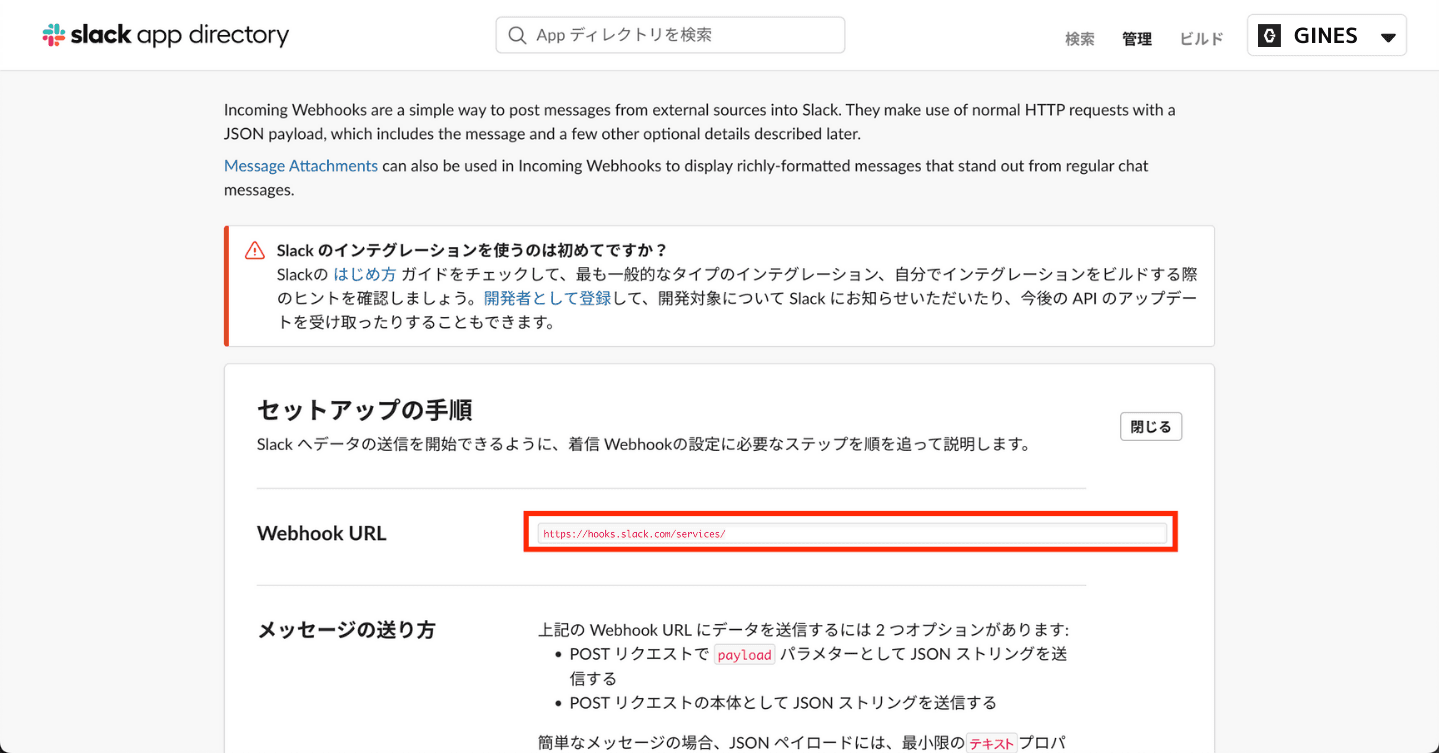
Task: Follow the 開発者として登録 link
Action: click(533, 298)
